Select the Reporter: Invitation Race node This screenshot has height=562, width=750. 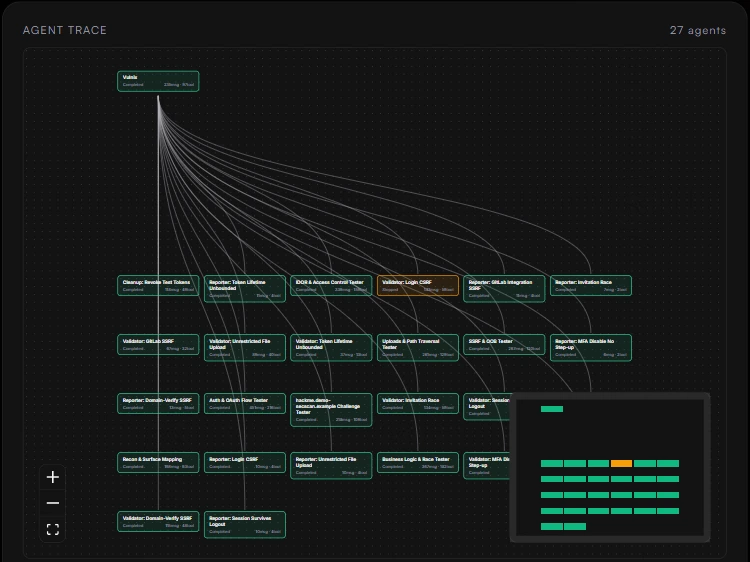tap(591, 286)
